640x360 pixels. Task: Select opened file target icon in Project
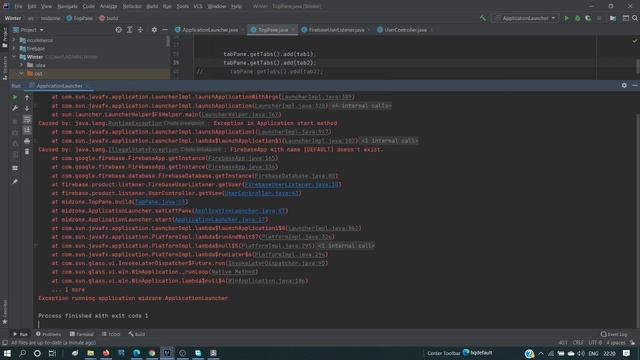coord(118,30)
